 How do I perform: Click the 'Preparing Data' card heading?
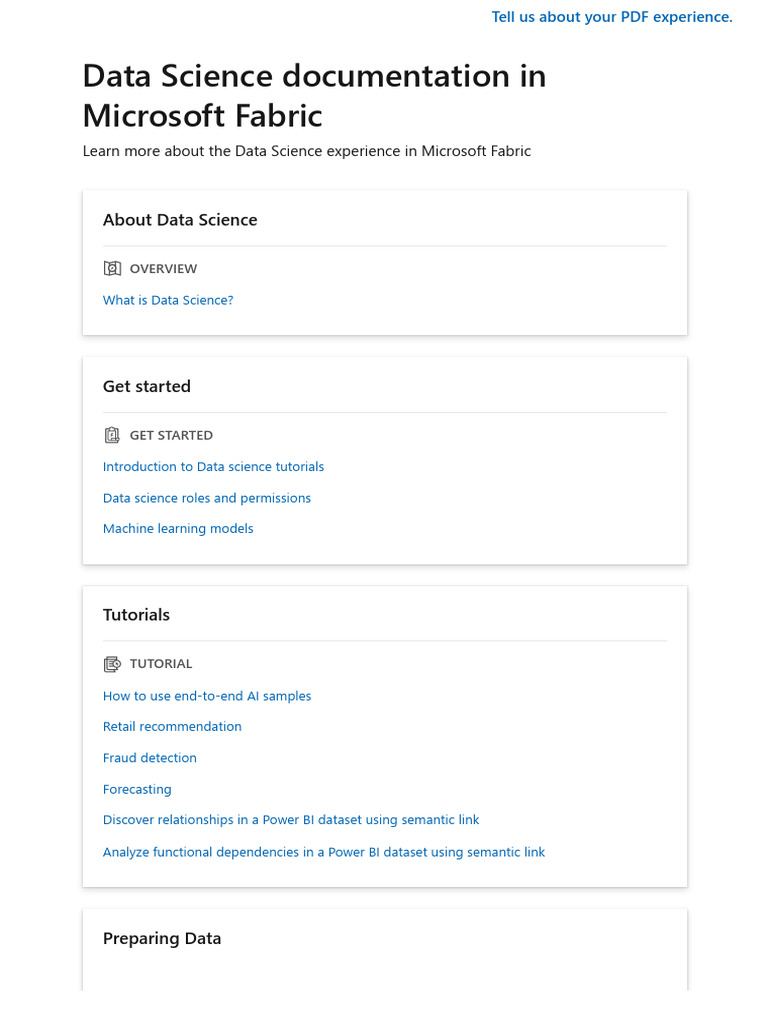[x=162, y=939]
